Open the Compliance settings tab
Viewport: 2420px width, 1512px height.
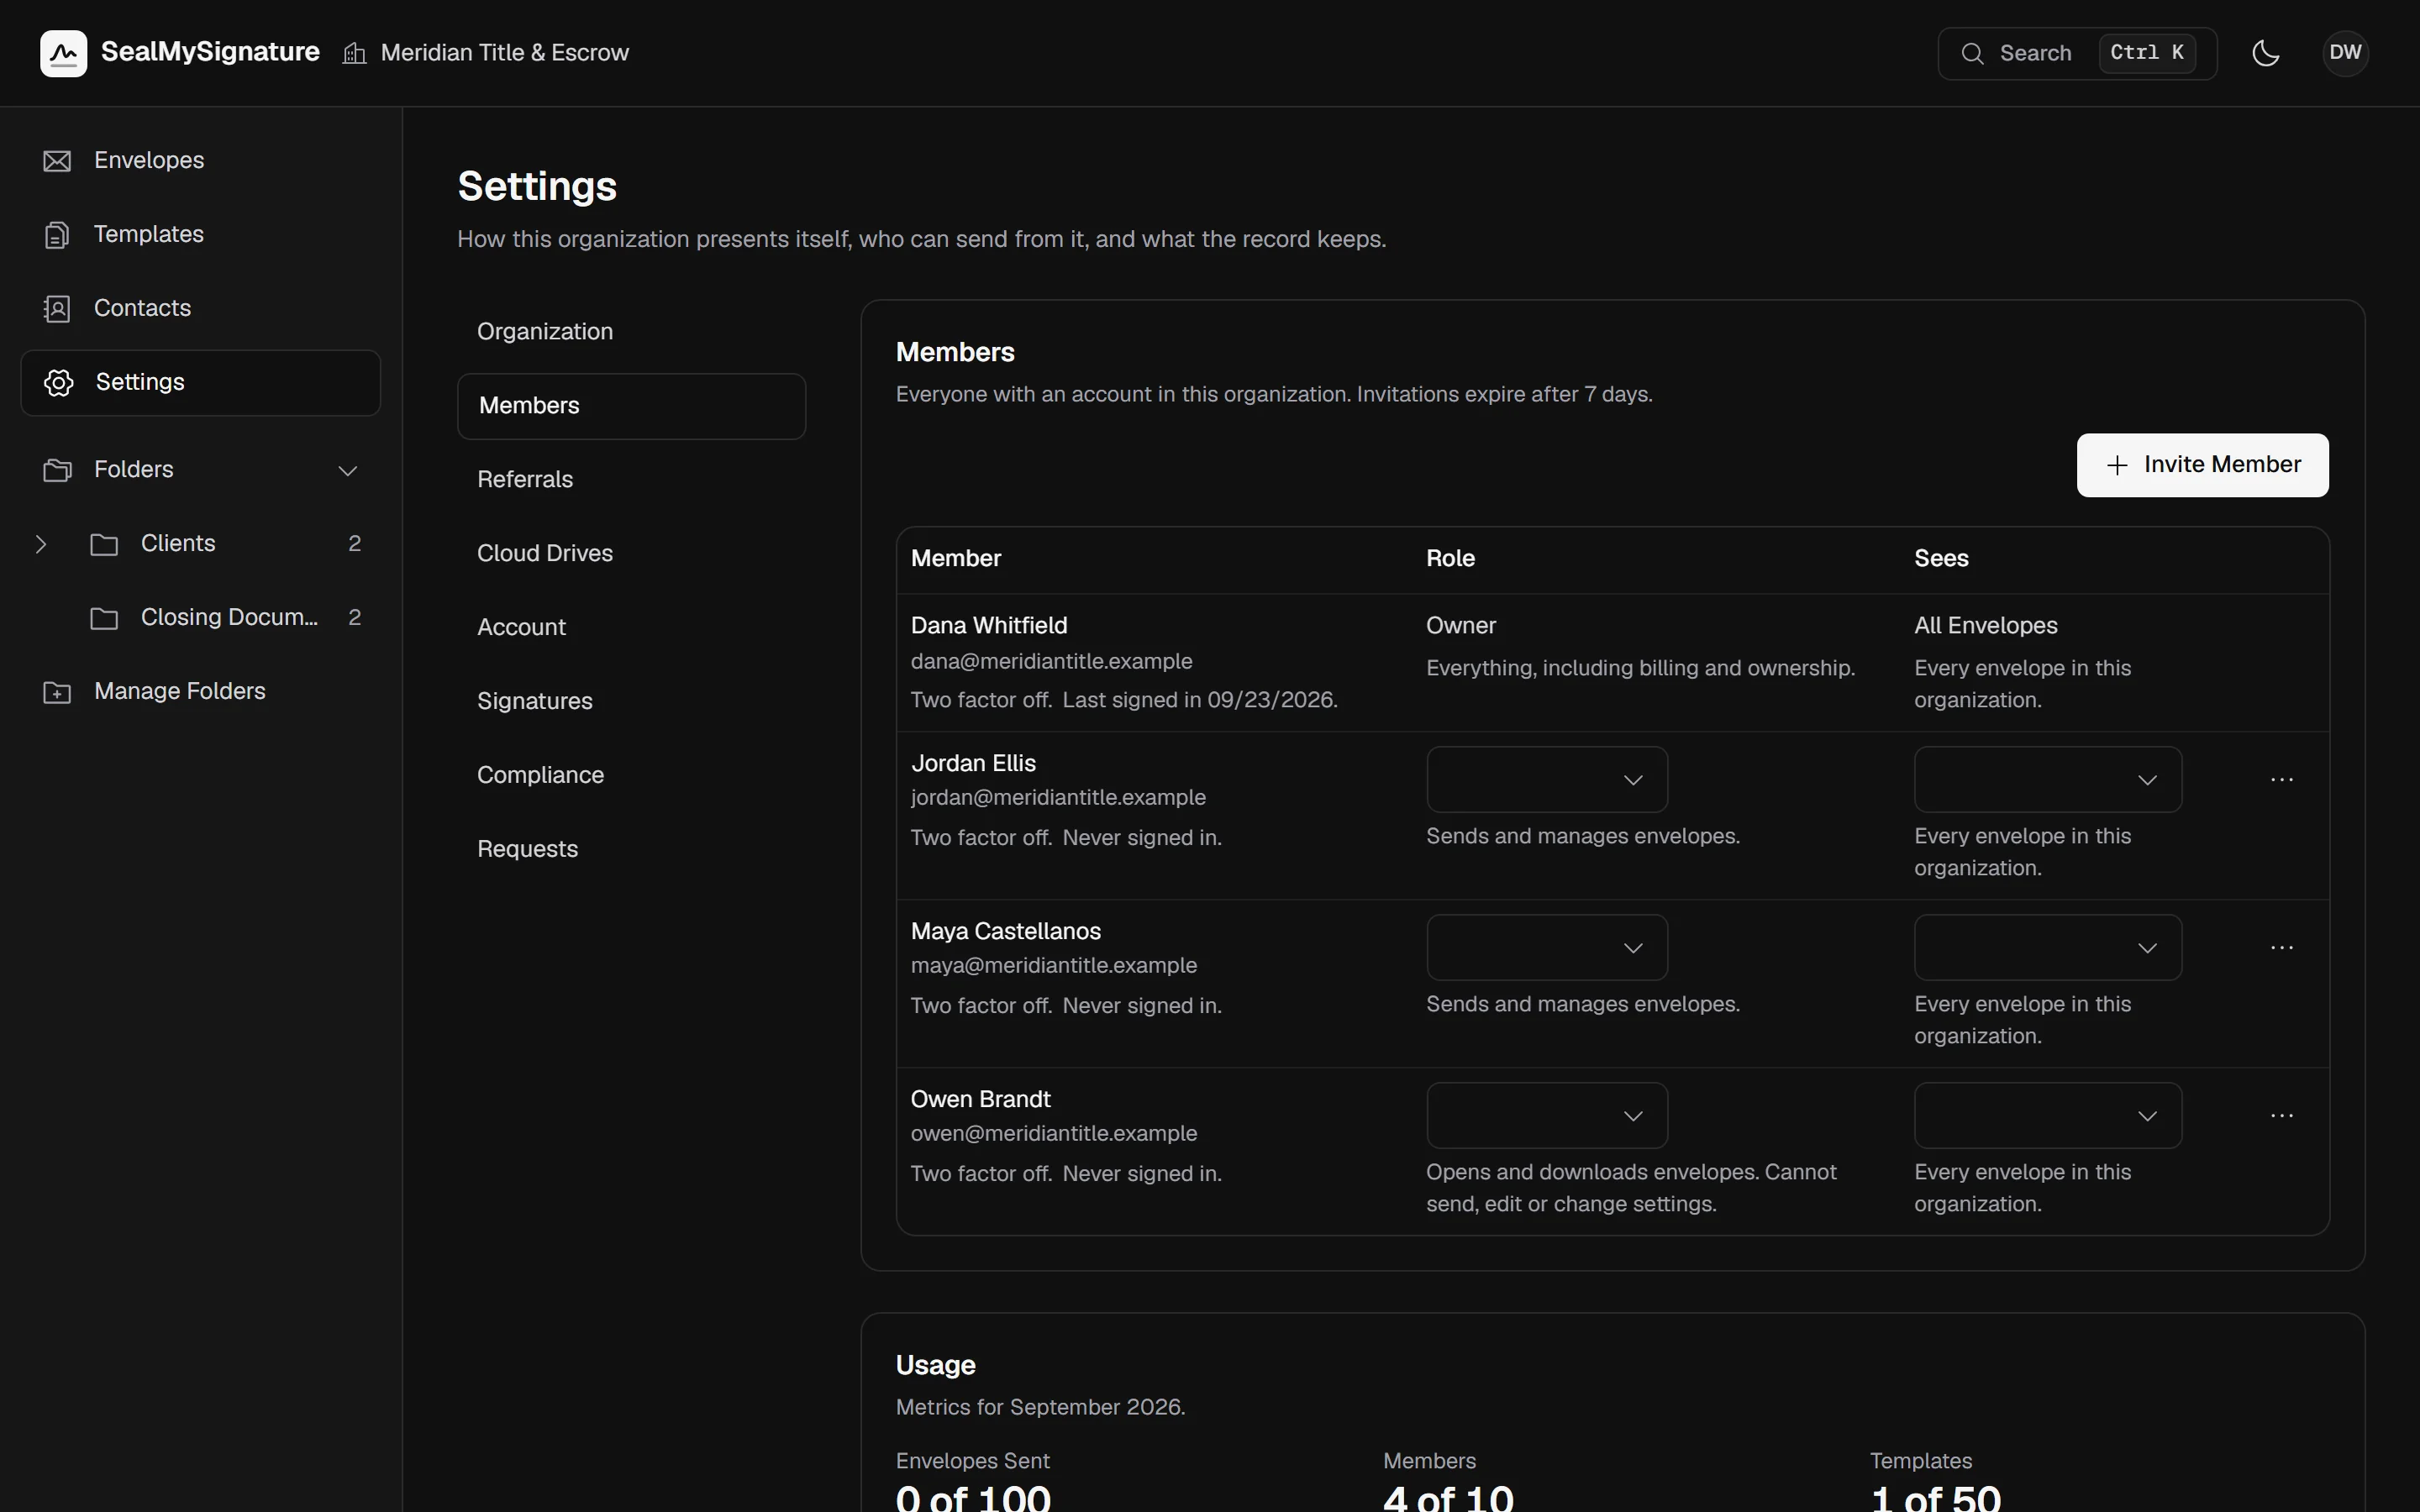(632, 776)
